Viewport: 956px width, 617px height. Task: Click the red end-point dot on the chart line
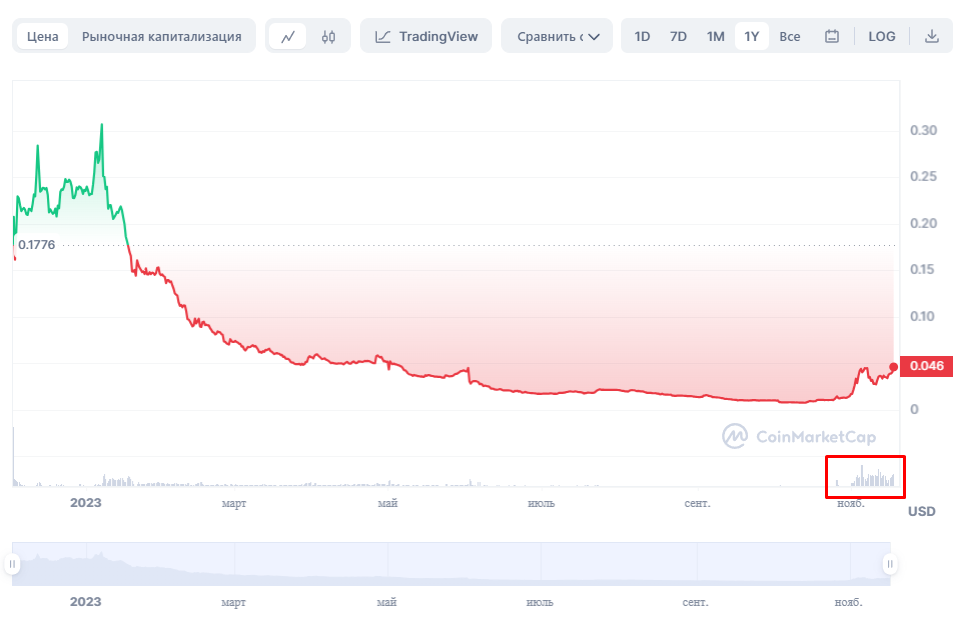coord(893,366)
